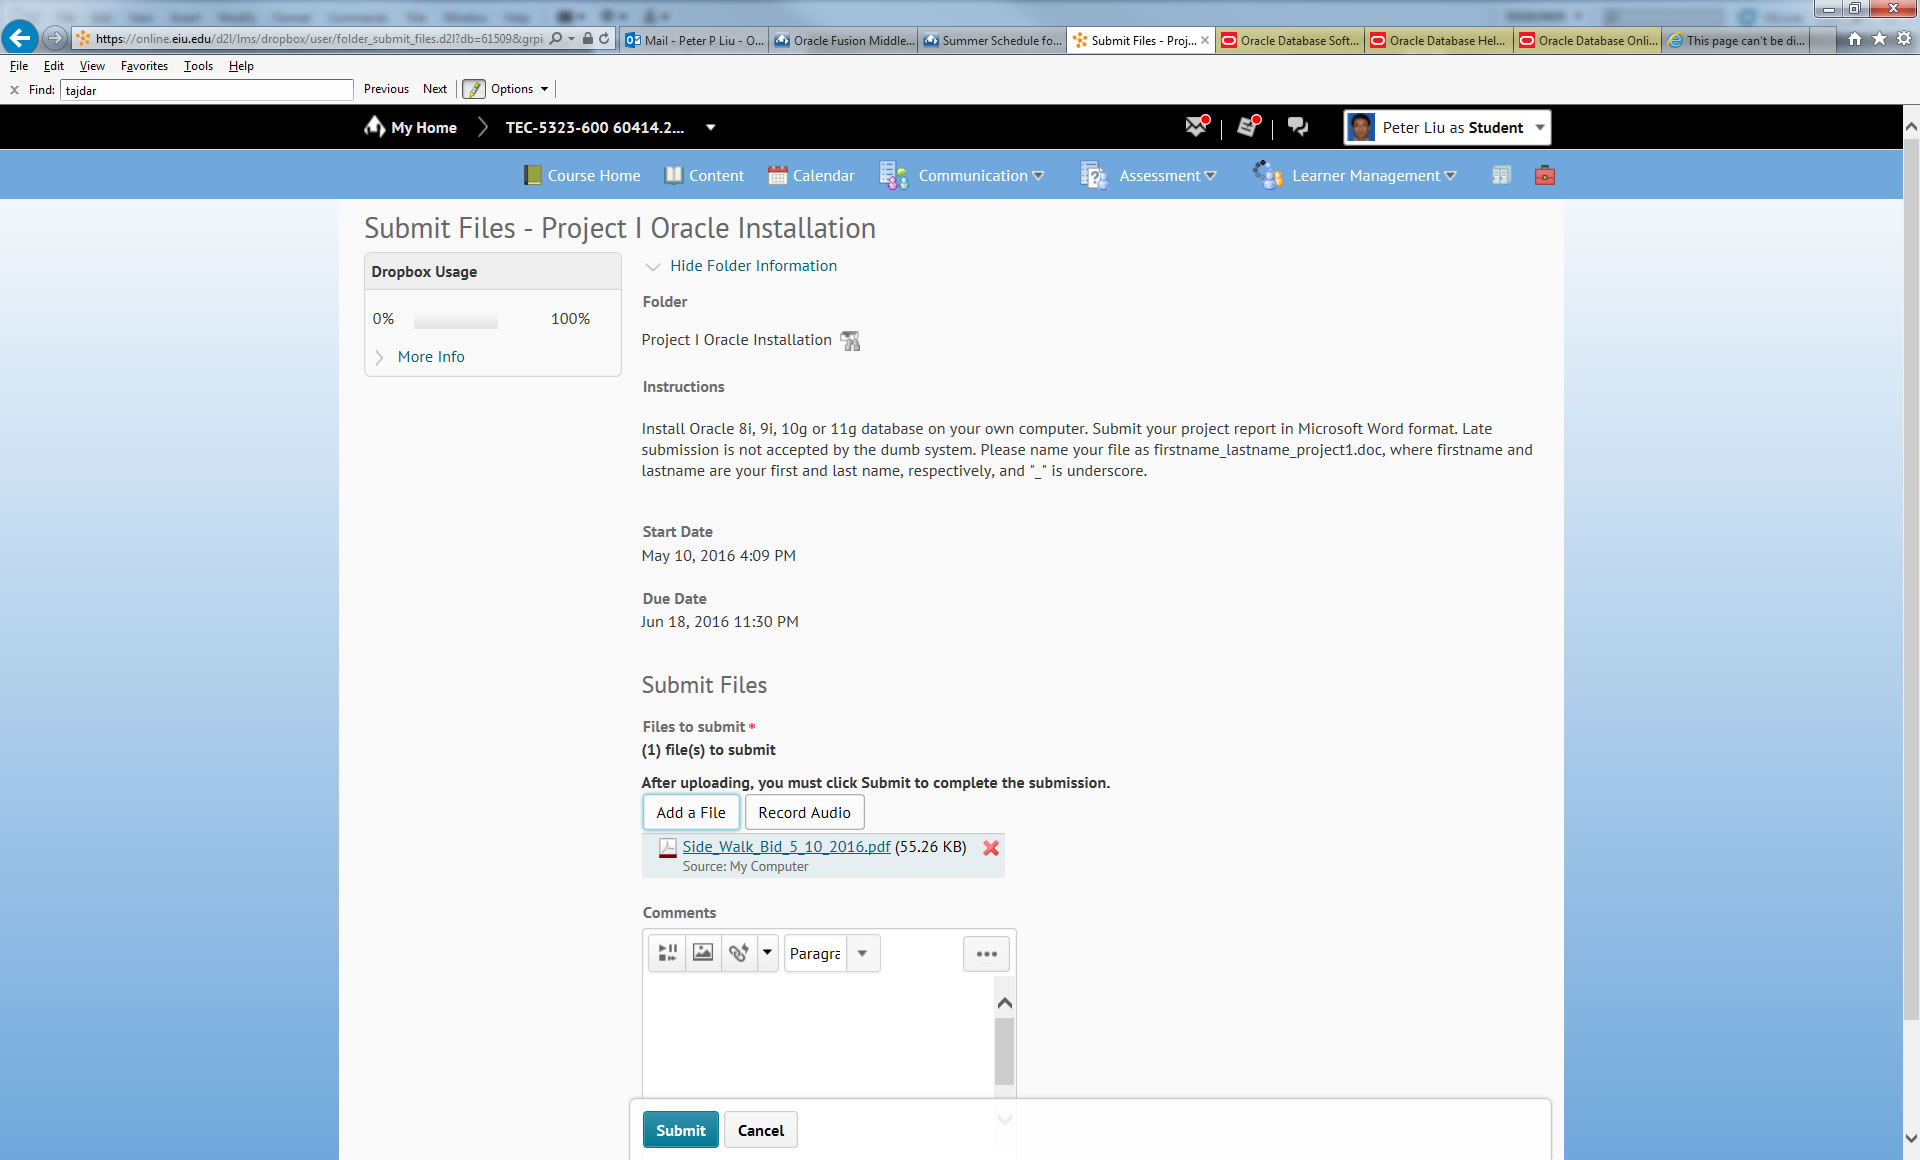Open the subscription alerts chat icon
This screenshot has height=1160, width=1920.
tap(1298, 126)
